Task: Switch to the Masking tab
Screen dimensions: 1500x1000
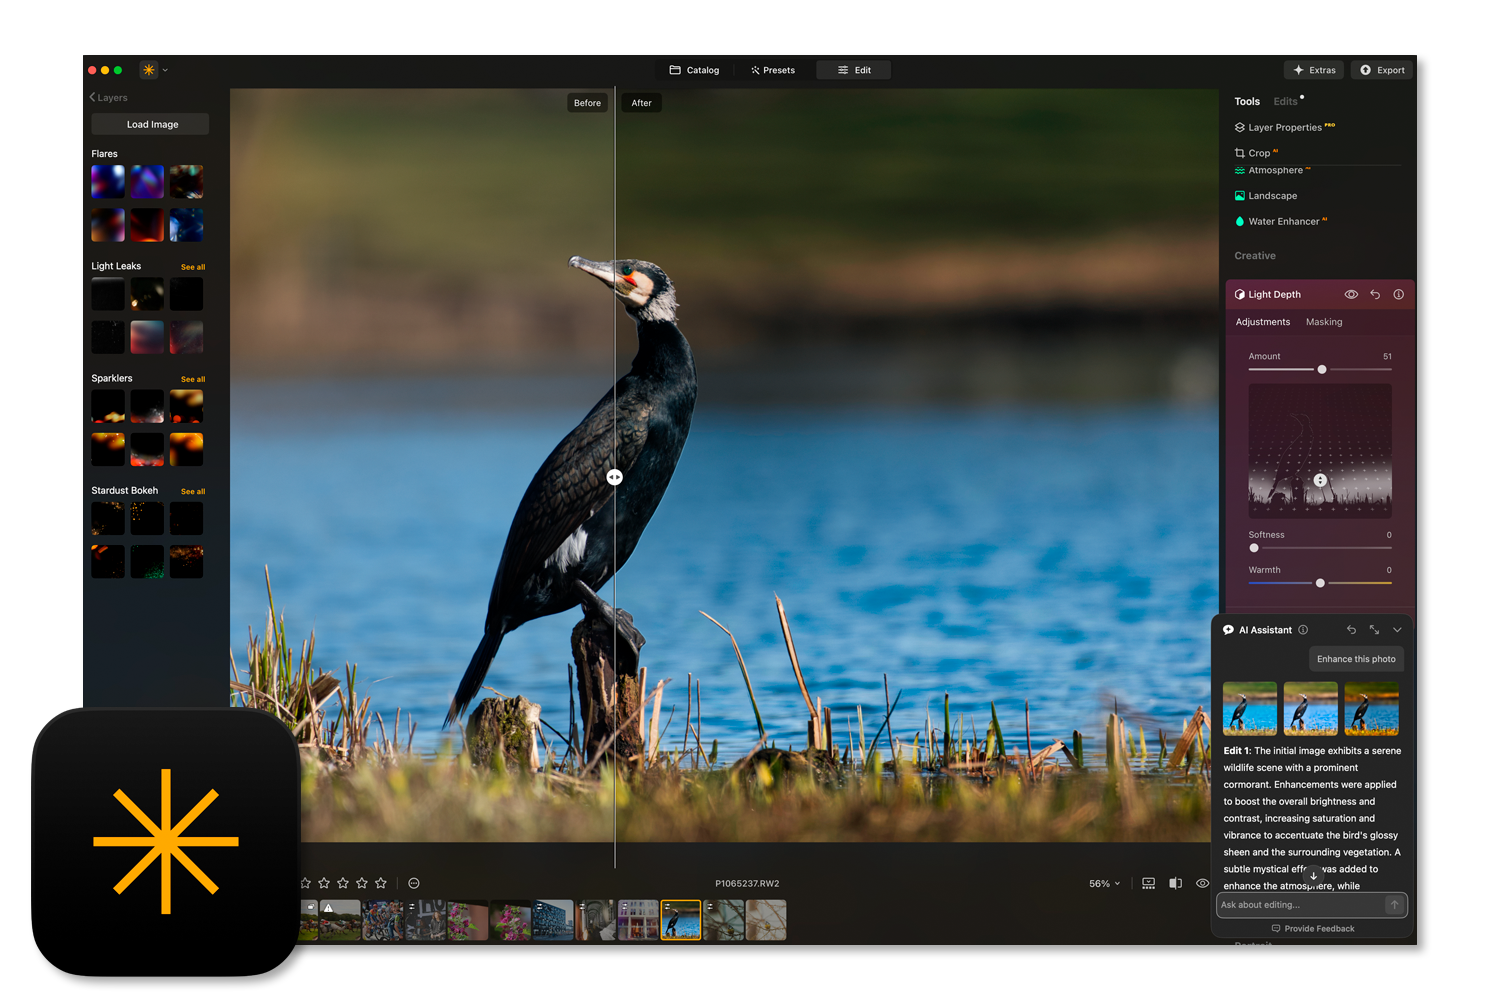Action: (x=1324, y=322)
